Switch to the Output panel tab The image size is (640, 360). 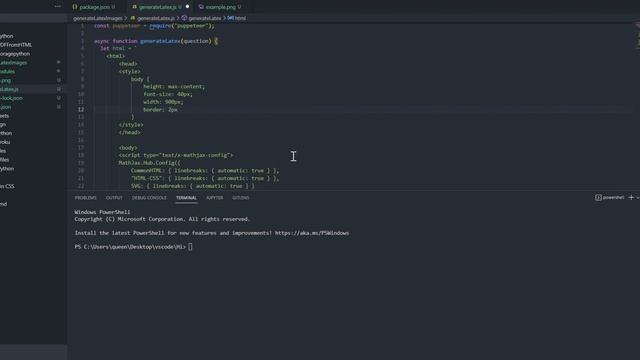coord(114,198)
